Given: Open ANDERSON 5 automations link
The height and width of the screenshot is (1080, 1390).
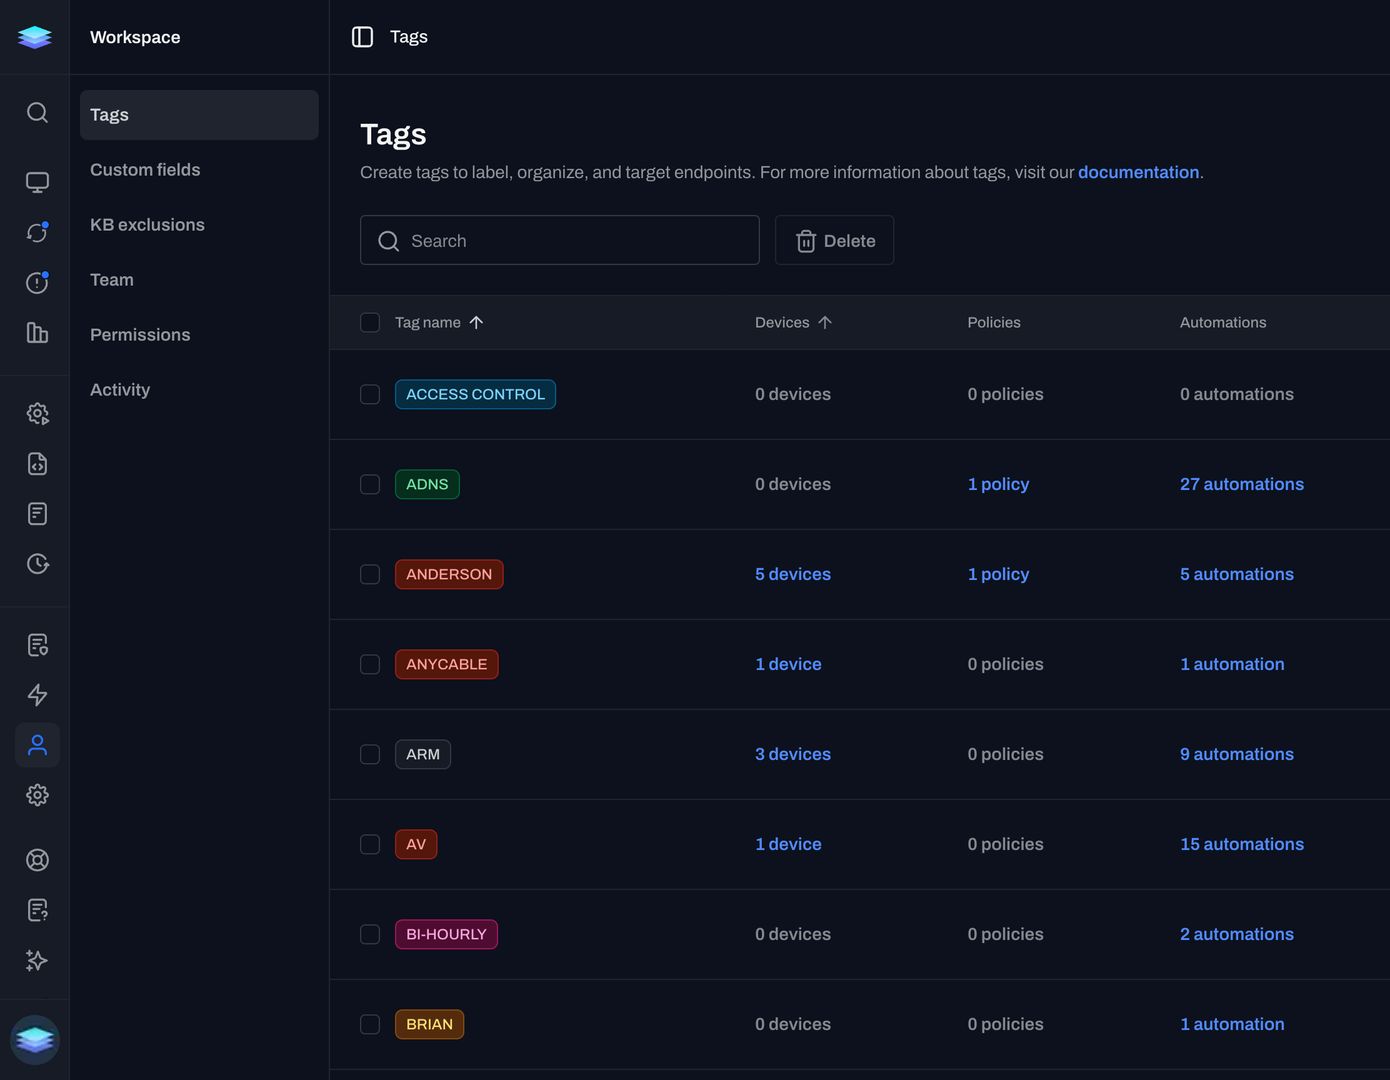Looking at the screenshot, I should point(1237,574).
